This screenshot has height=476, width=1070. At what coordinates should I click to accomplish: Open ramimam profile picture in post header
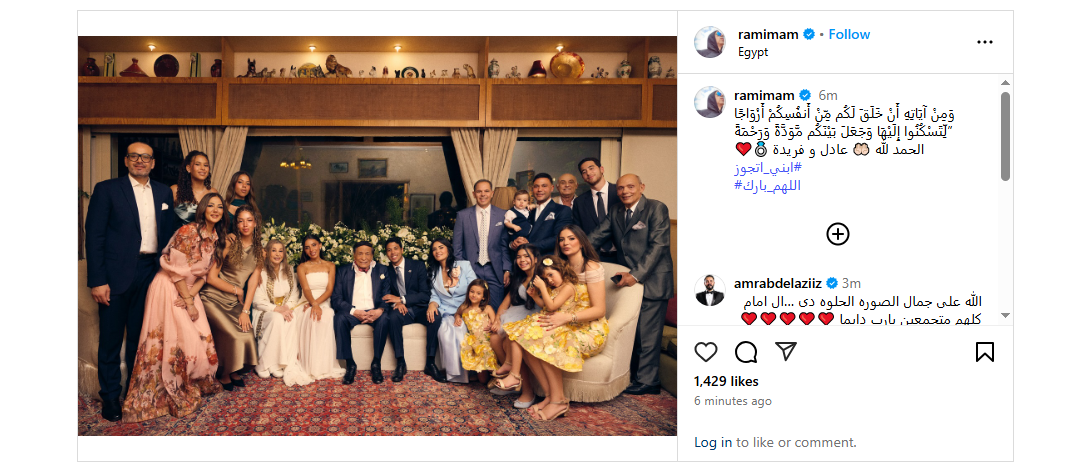tap(710, 42)
